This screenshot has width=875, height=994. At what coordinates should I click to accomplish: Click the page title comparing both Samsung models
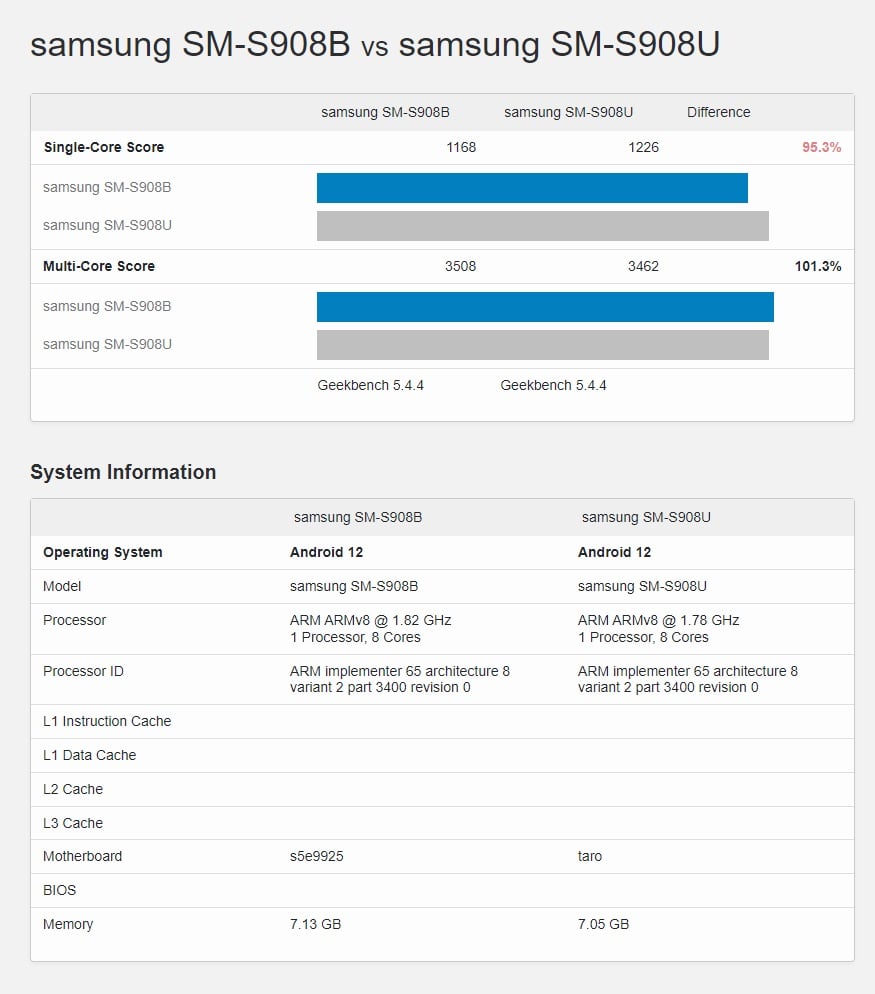(375, 45)
